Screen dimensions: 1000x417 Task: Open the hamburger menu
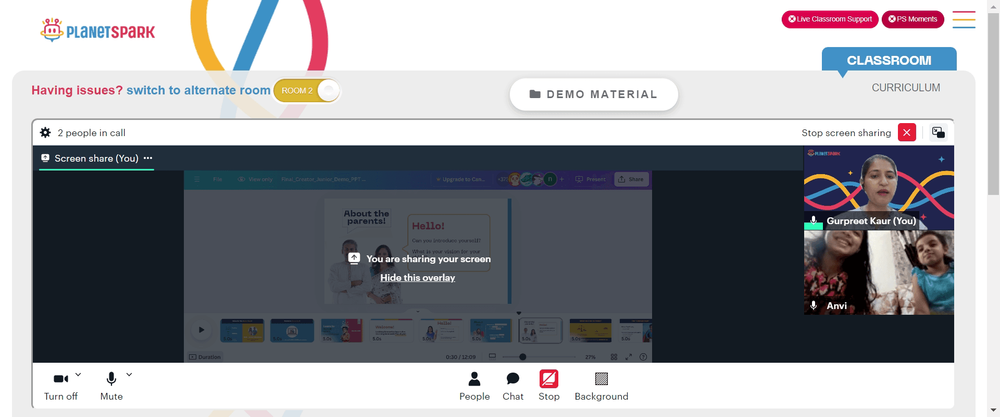(964, 20)
